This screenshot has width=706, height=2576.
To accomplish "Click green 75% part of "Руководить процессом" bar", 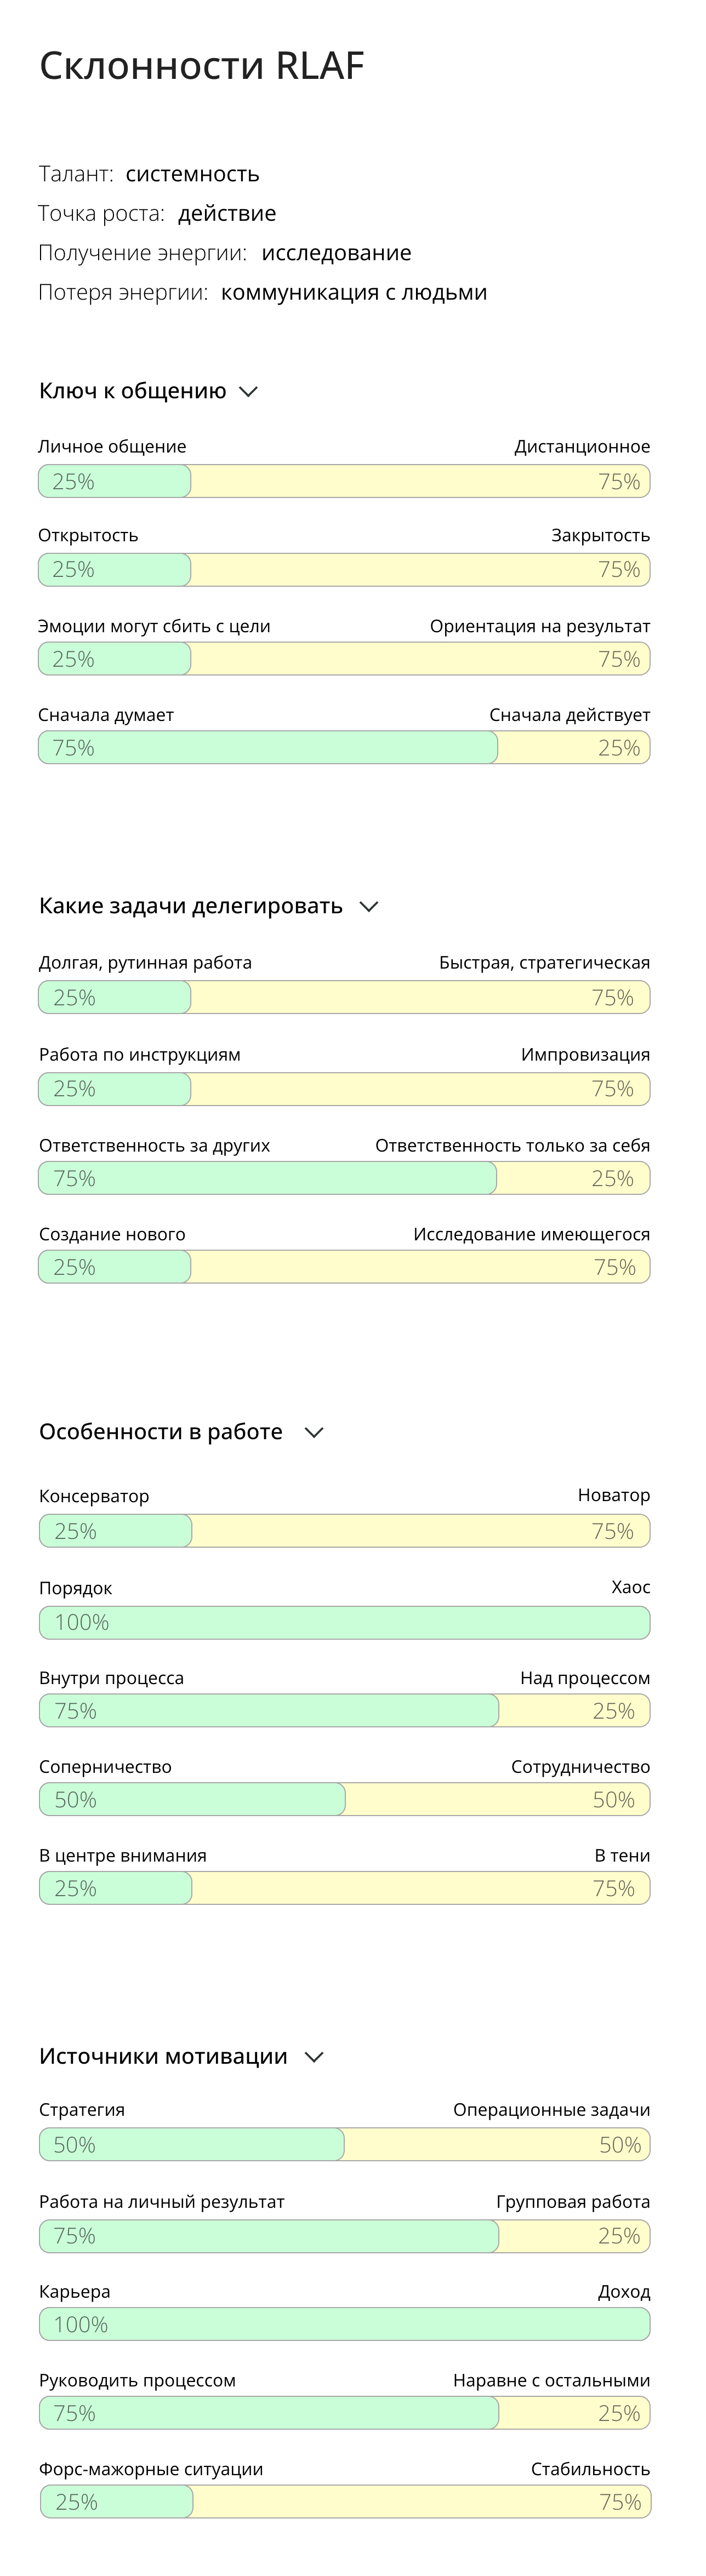I will click(x=268, y=2413).
